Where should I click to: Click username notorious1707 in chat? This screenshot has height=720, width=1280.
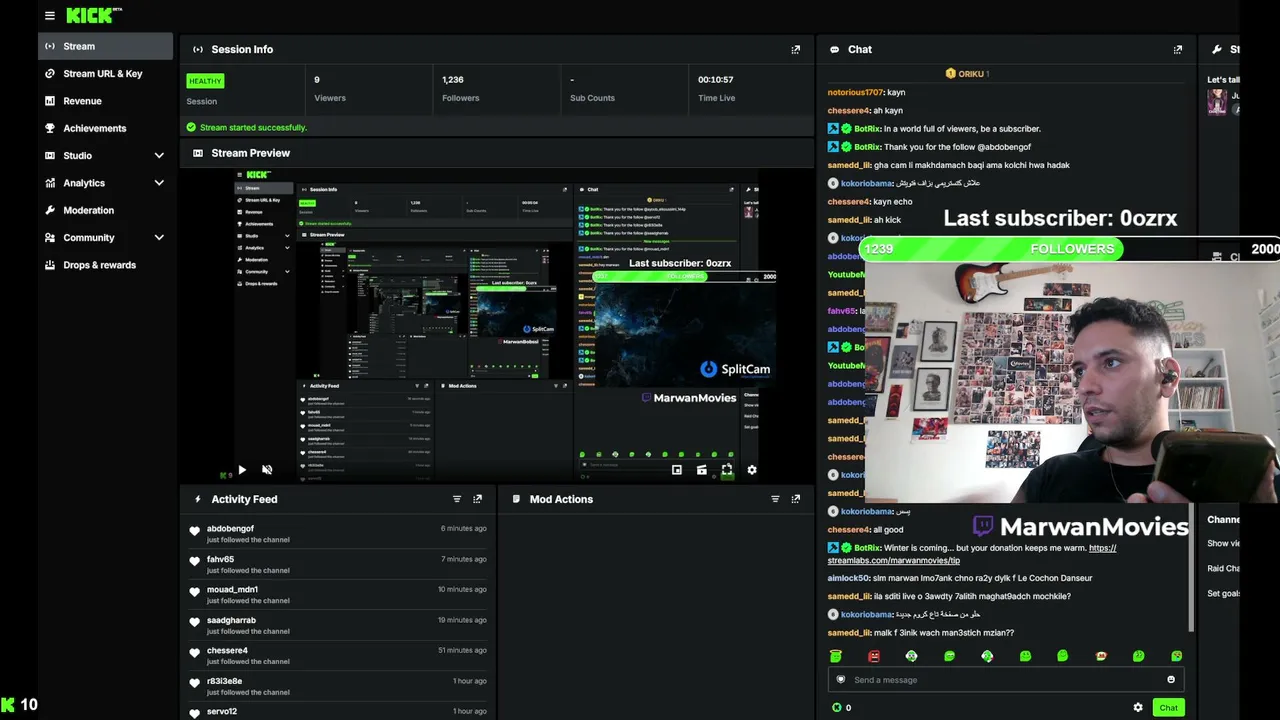855,92
